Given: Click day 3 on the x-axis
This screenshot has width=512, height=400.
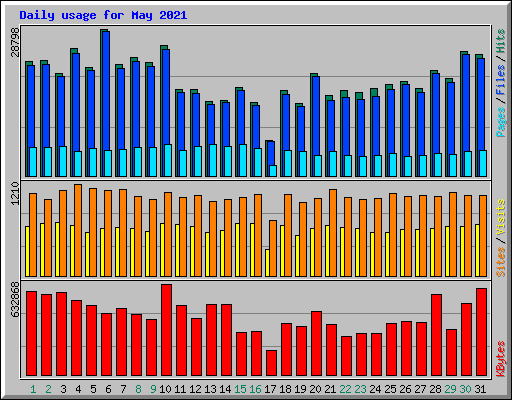Looking at the screenshot, I should [63, 389].
